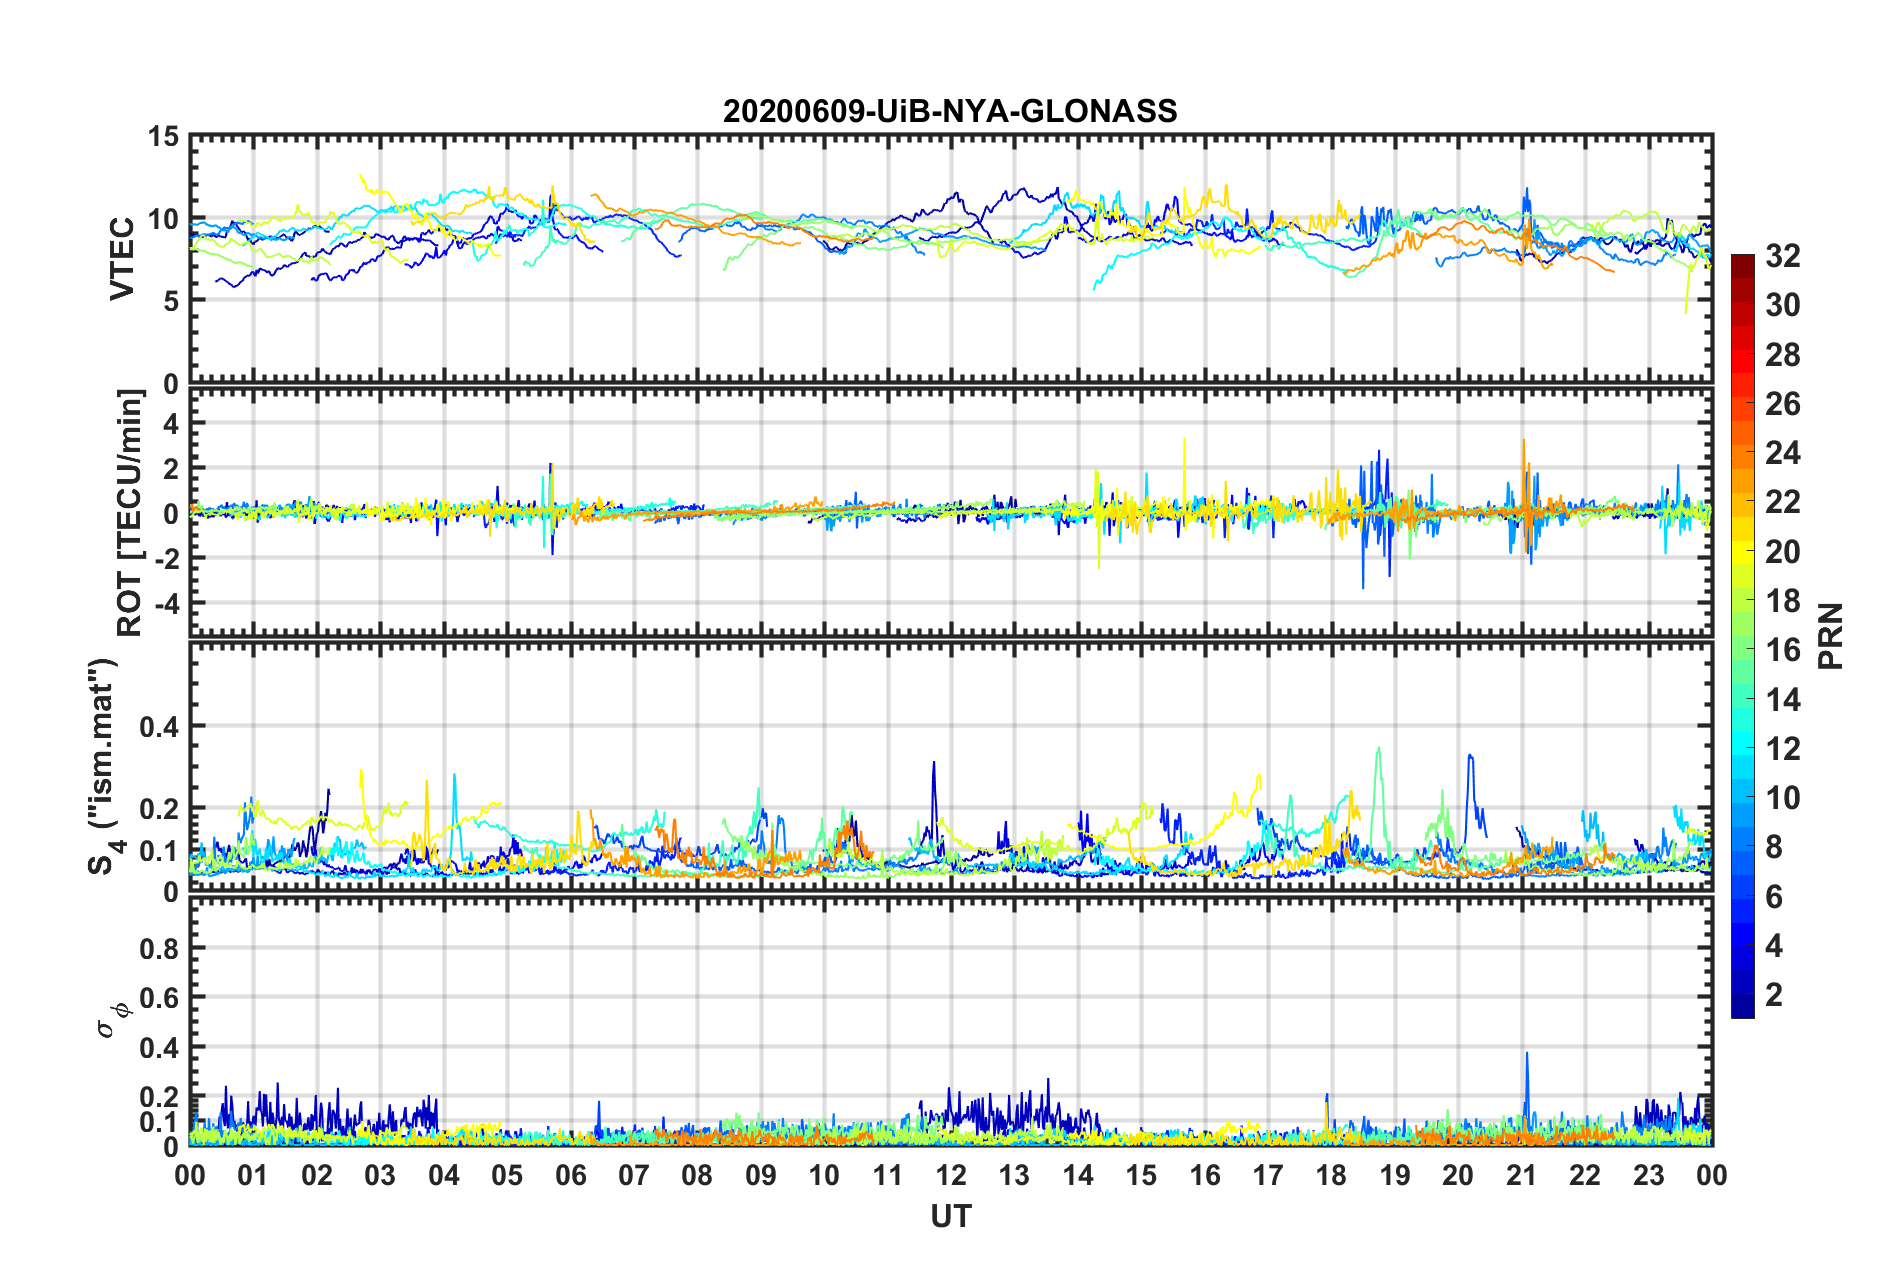Click x-axis tick label 18
1902x1272 pixels.
(x=1331, y=1175)
